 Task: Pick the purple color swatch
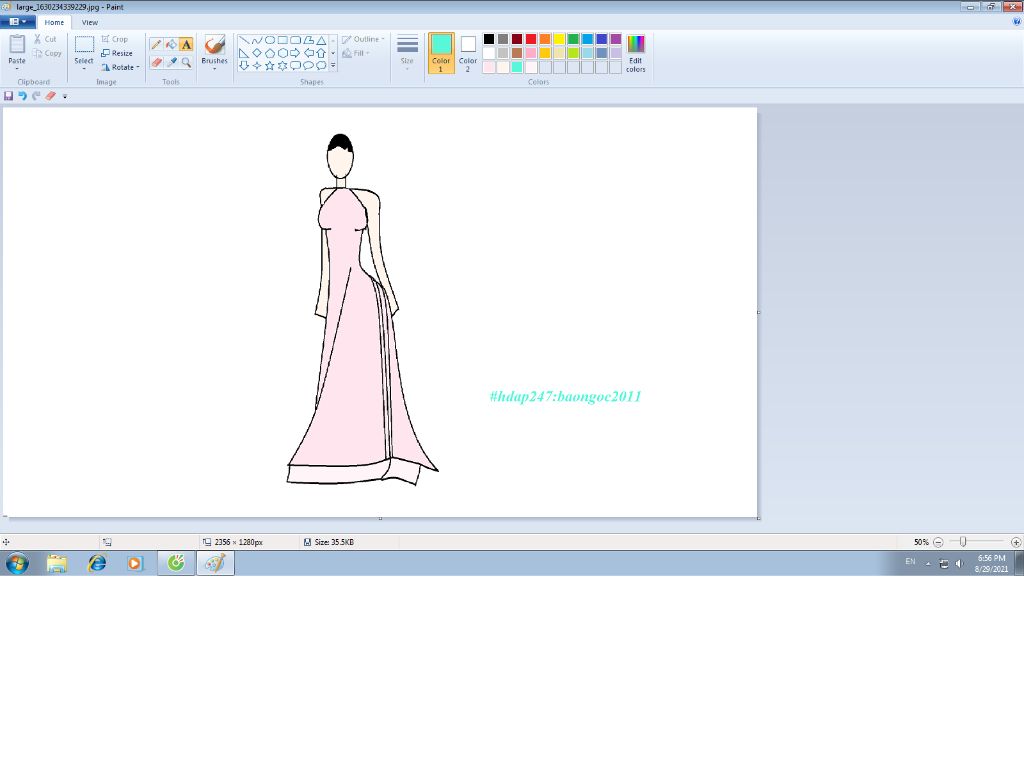tap(615, 39)
